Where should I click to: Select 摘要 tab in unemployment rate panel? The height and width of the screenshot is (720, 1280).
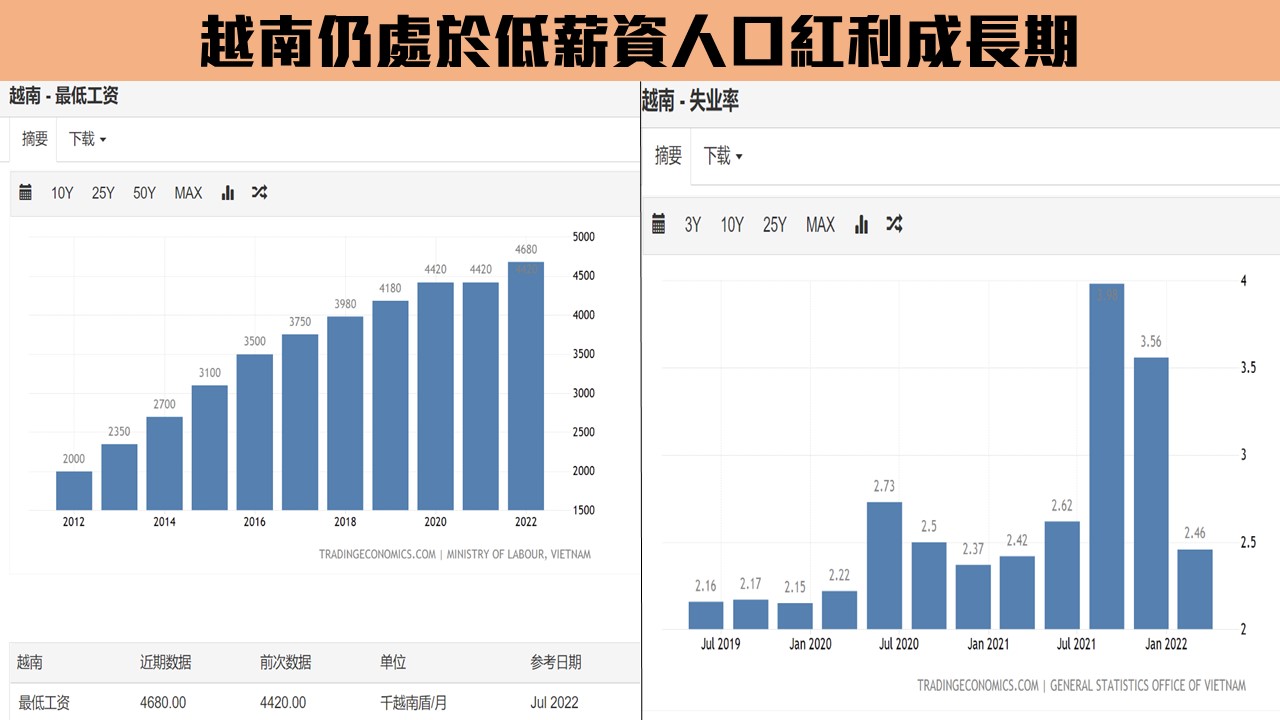click(668, 156)
